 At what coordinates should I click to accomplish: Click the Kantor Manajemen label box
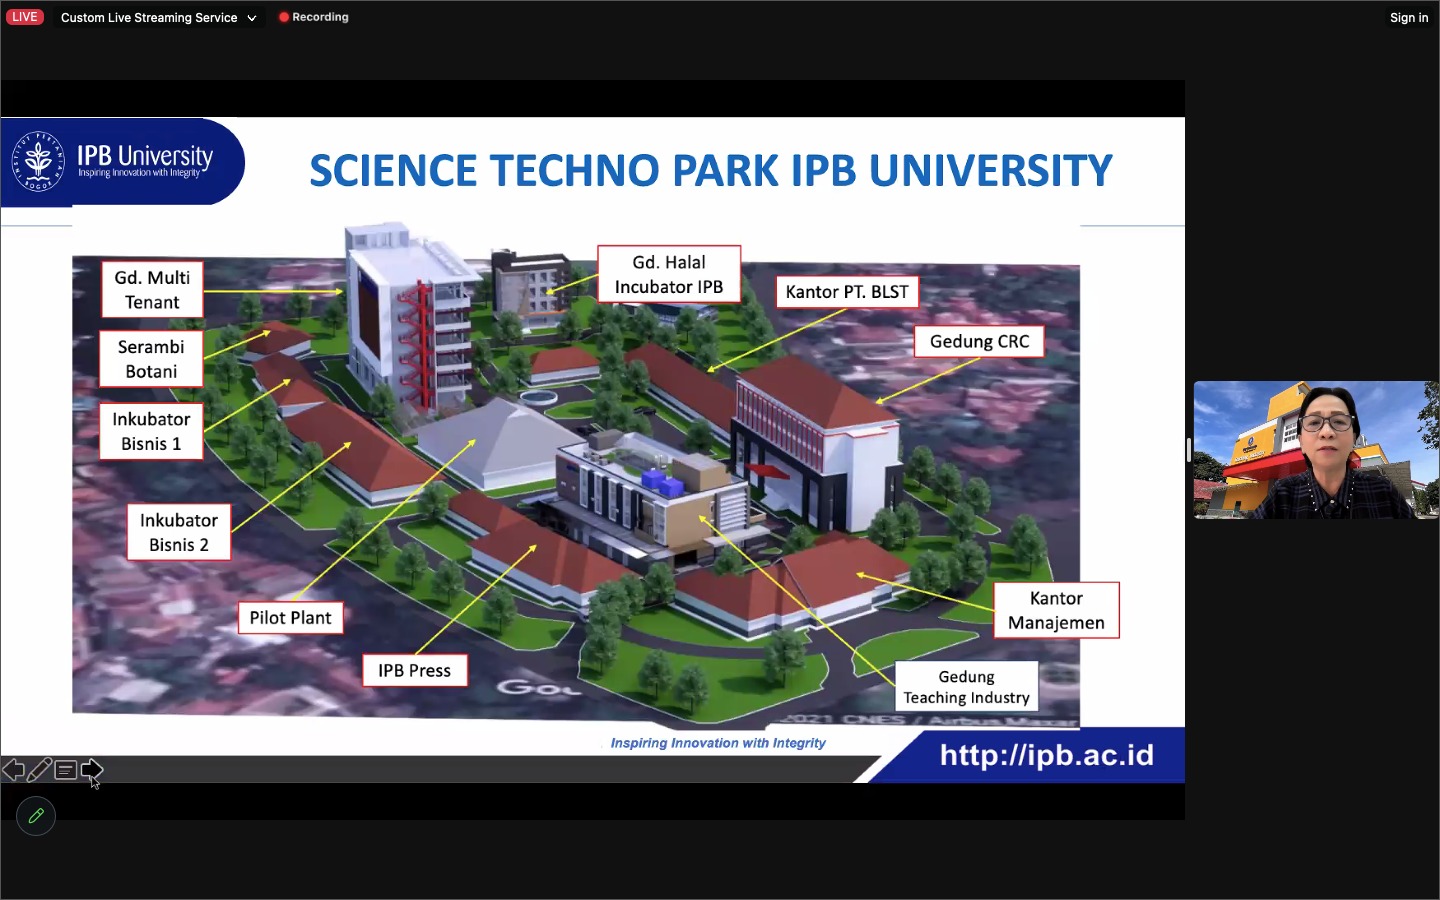click(1056, 610)
